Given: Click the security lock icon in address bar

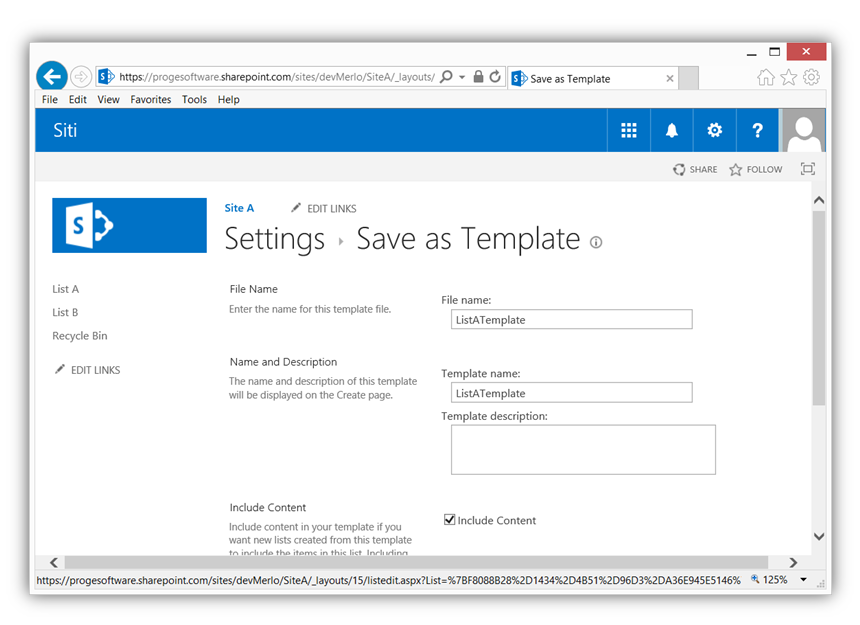Looking at the screenshot, I should [x=477, y=78].
